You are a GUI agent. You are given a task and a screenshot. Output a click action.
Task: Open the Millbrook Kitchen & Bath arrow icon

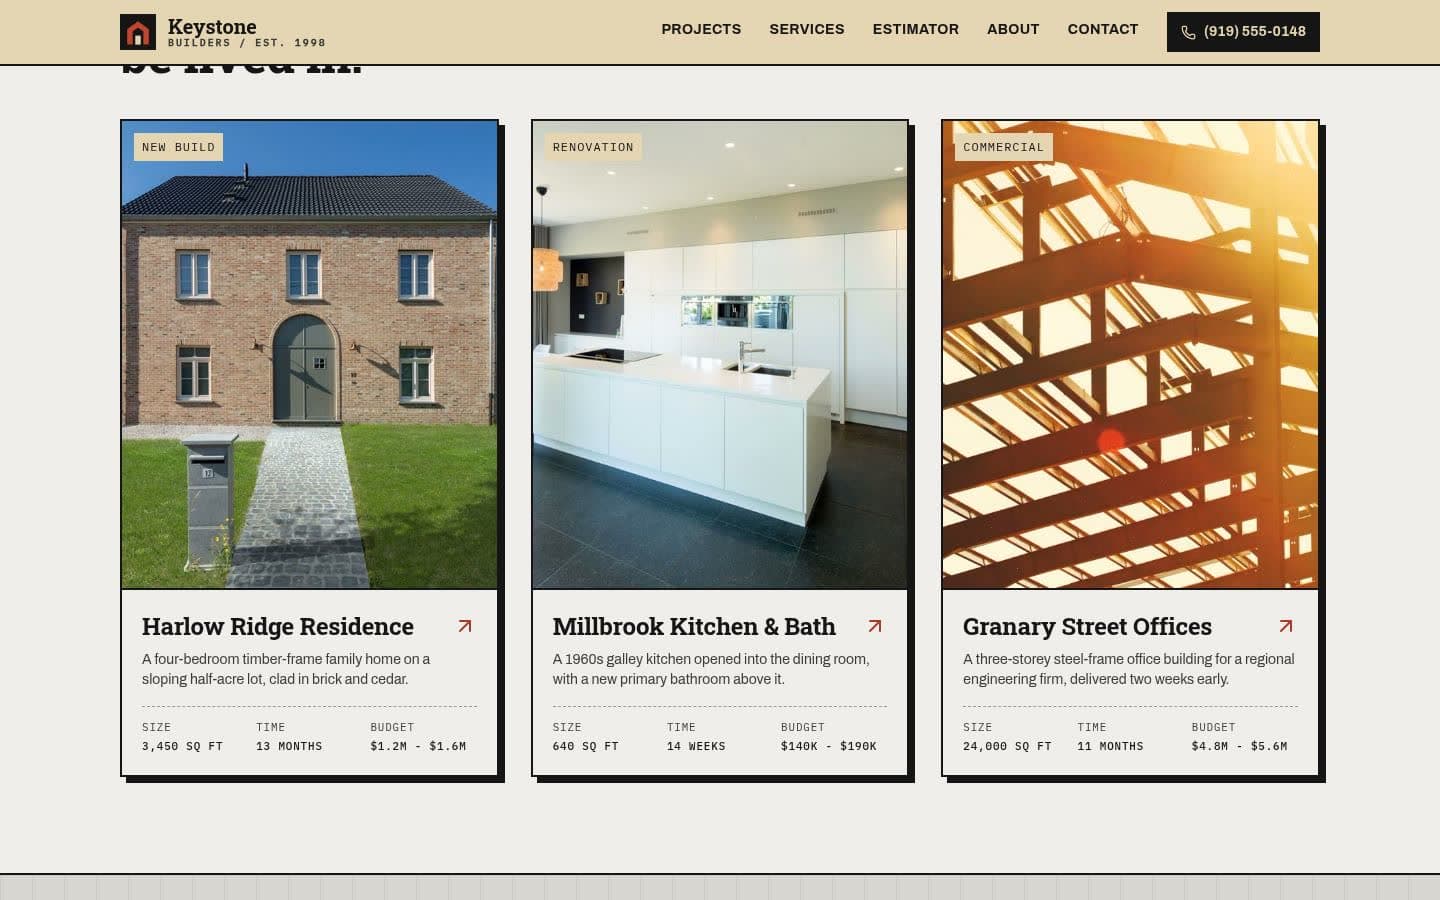875,626
